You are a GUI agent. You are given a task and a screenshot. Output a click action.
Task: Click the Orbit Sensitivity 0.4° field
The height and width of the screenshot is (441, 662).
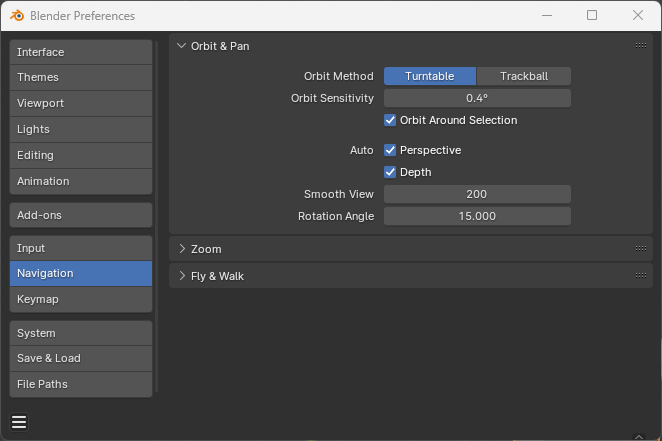(x=477, y=98)
